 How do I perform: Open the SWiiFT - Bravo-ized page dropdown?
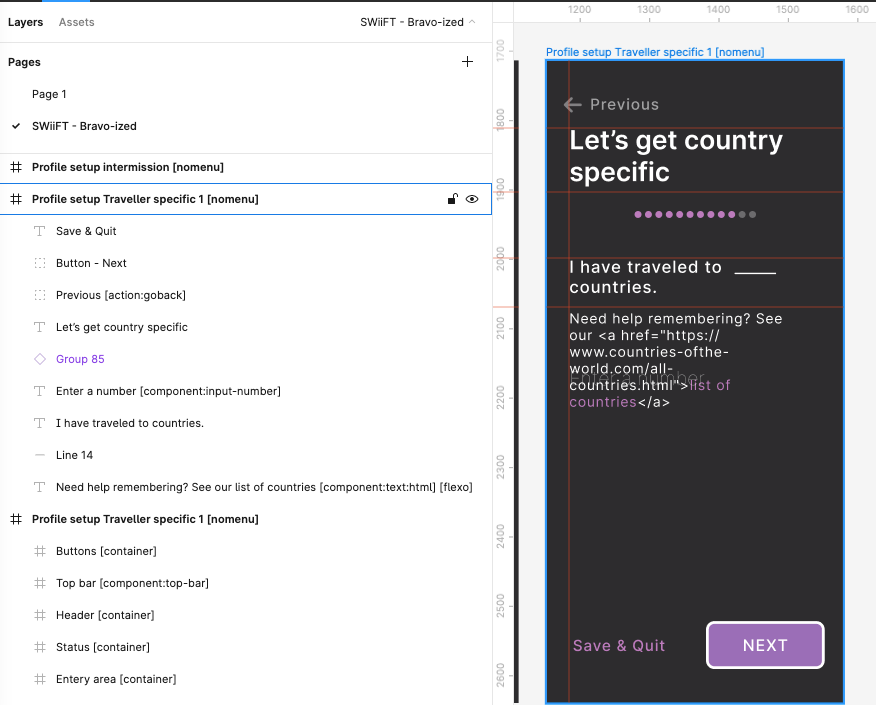point(417,22)
